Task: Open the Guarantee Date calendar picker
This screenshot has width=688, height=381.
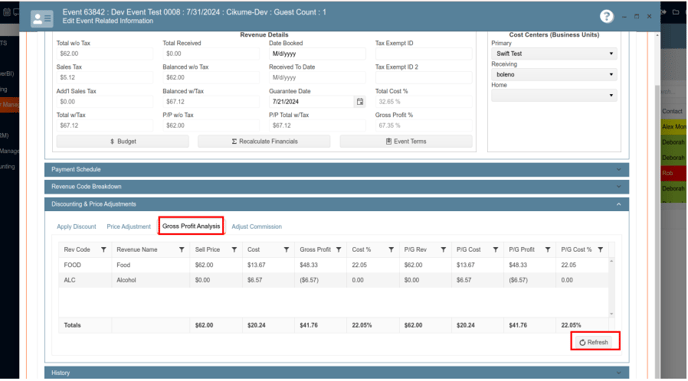Action: coord(360,101)
